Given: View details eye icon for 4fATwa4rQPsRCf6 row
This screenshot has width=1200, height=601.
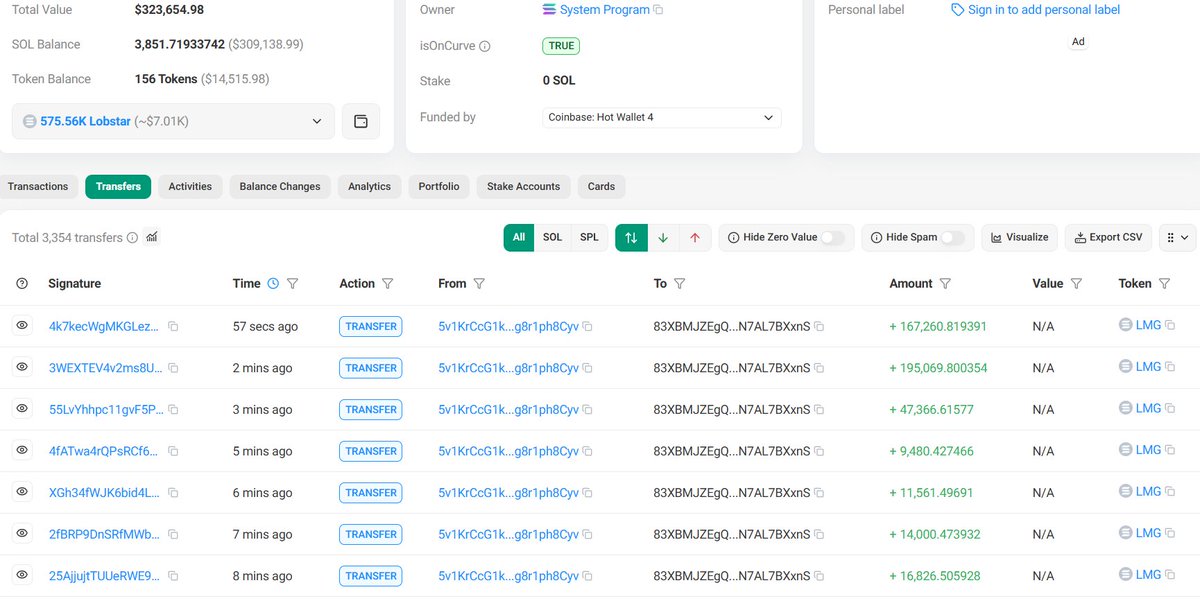Looking at the screenshot, I should (22, 450).
